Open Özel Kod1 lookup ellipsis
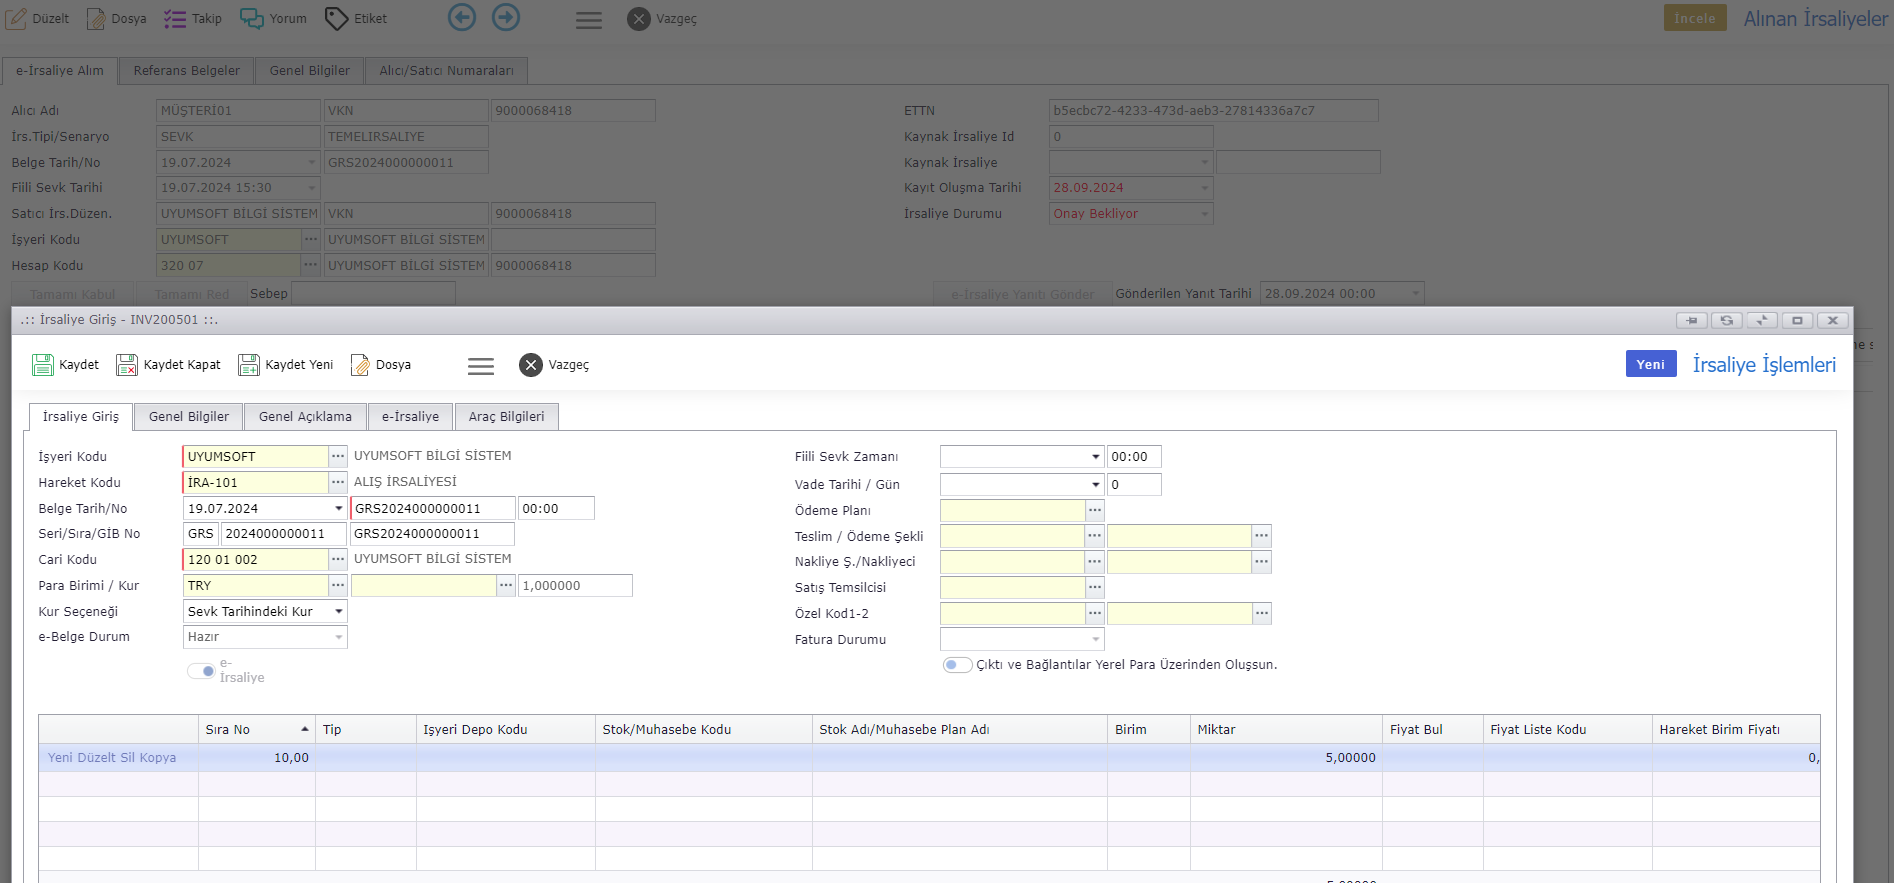 click(1095, 613)
